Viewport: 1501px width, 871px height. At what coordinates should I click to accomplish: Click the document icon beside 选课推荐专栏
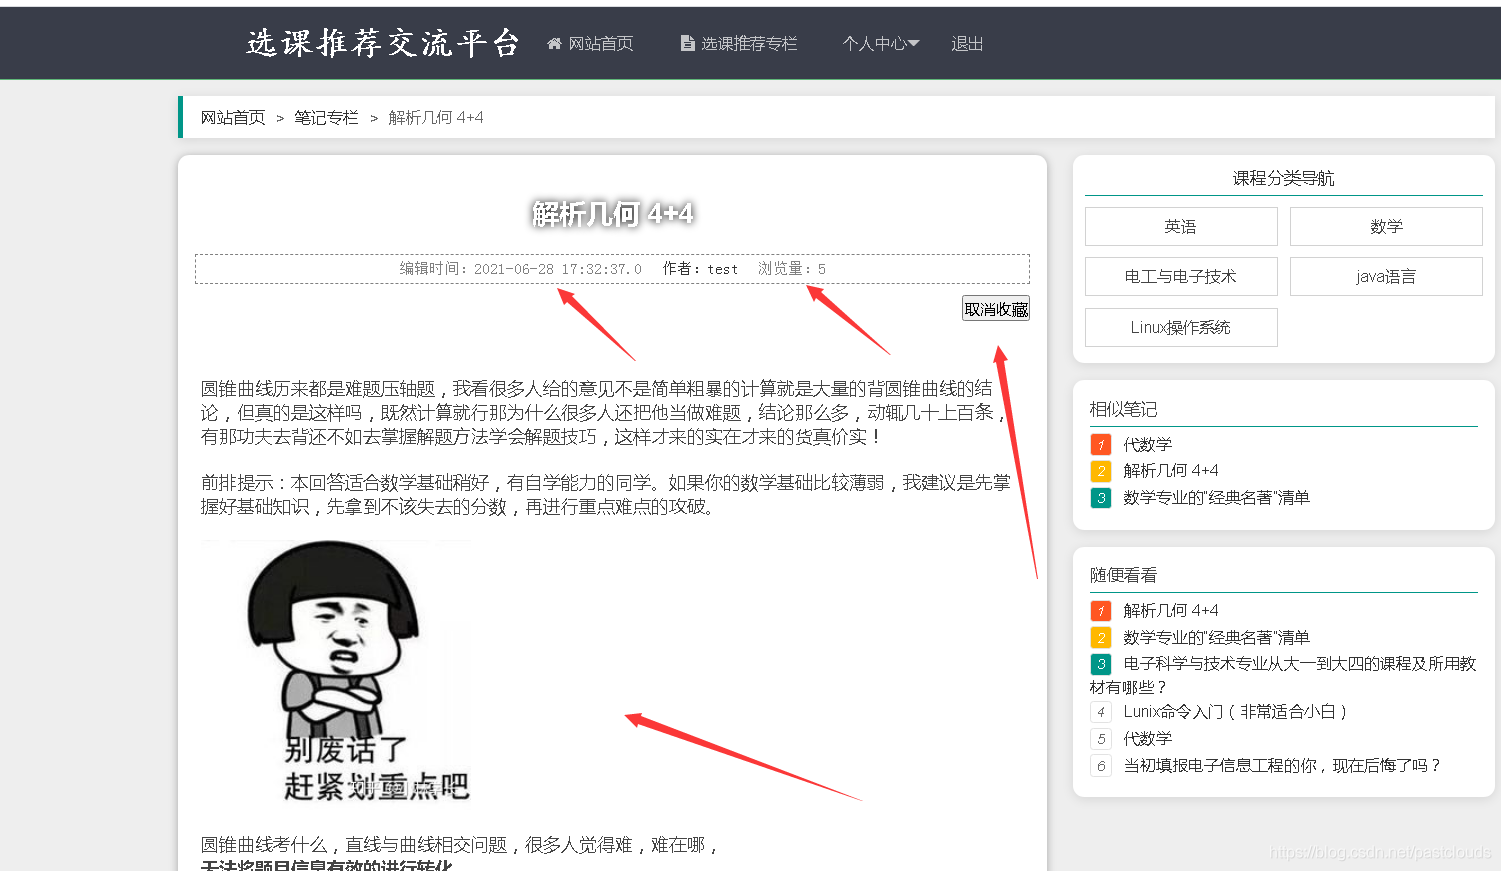pos(687,43)
